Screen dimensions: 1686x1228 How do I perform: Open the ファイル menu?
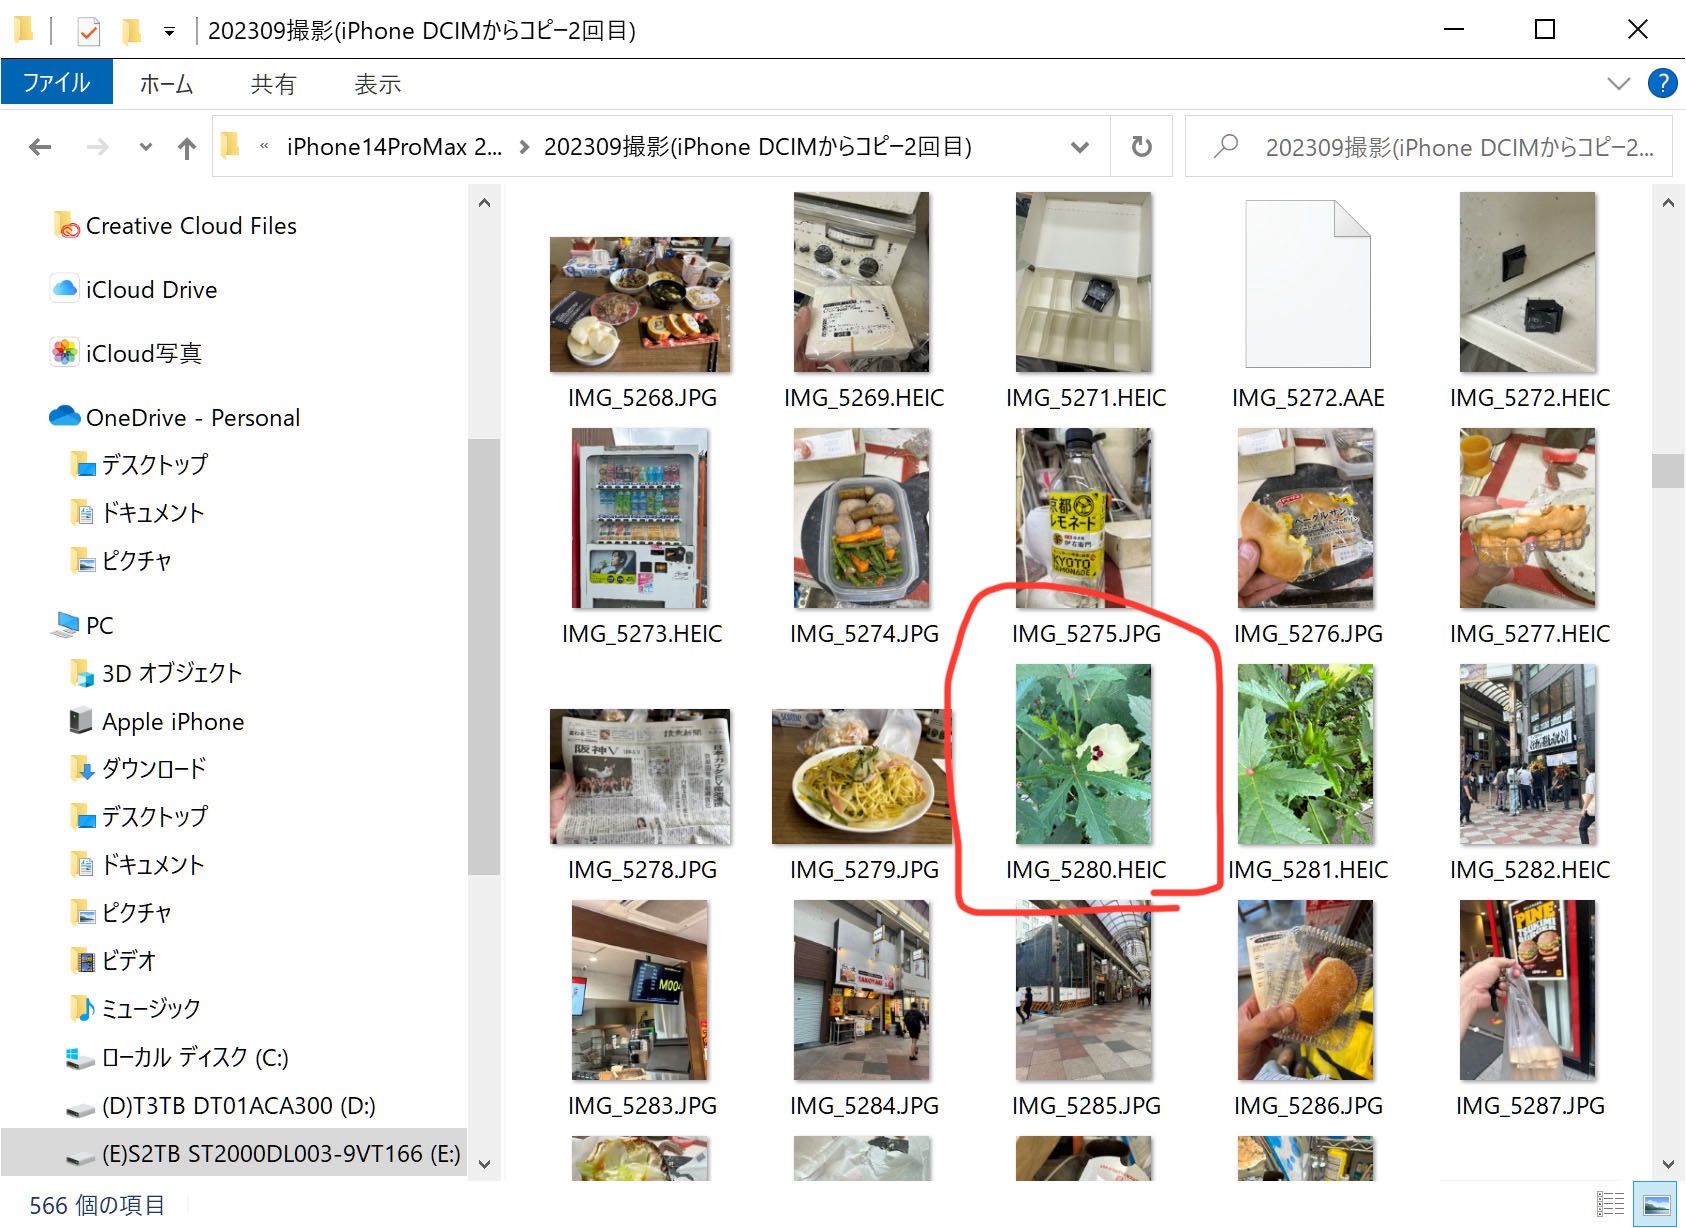57,83
